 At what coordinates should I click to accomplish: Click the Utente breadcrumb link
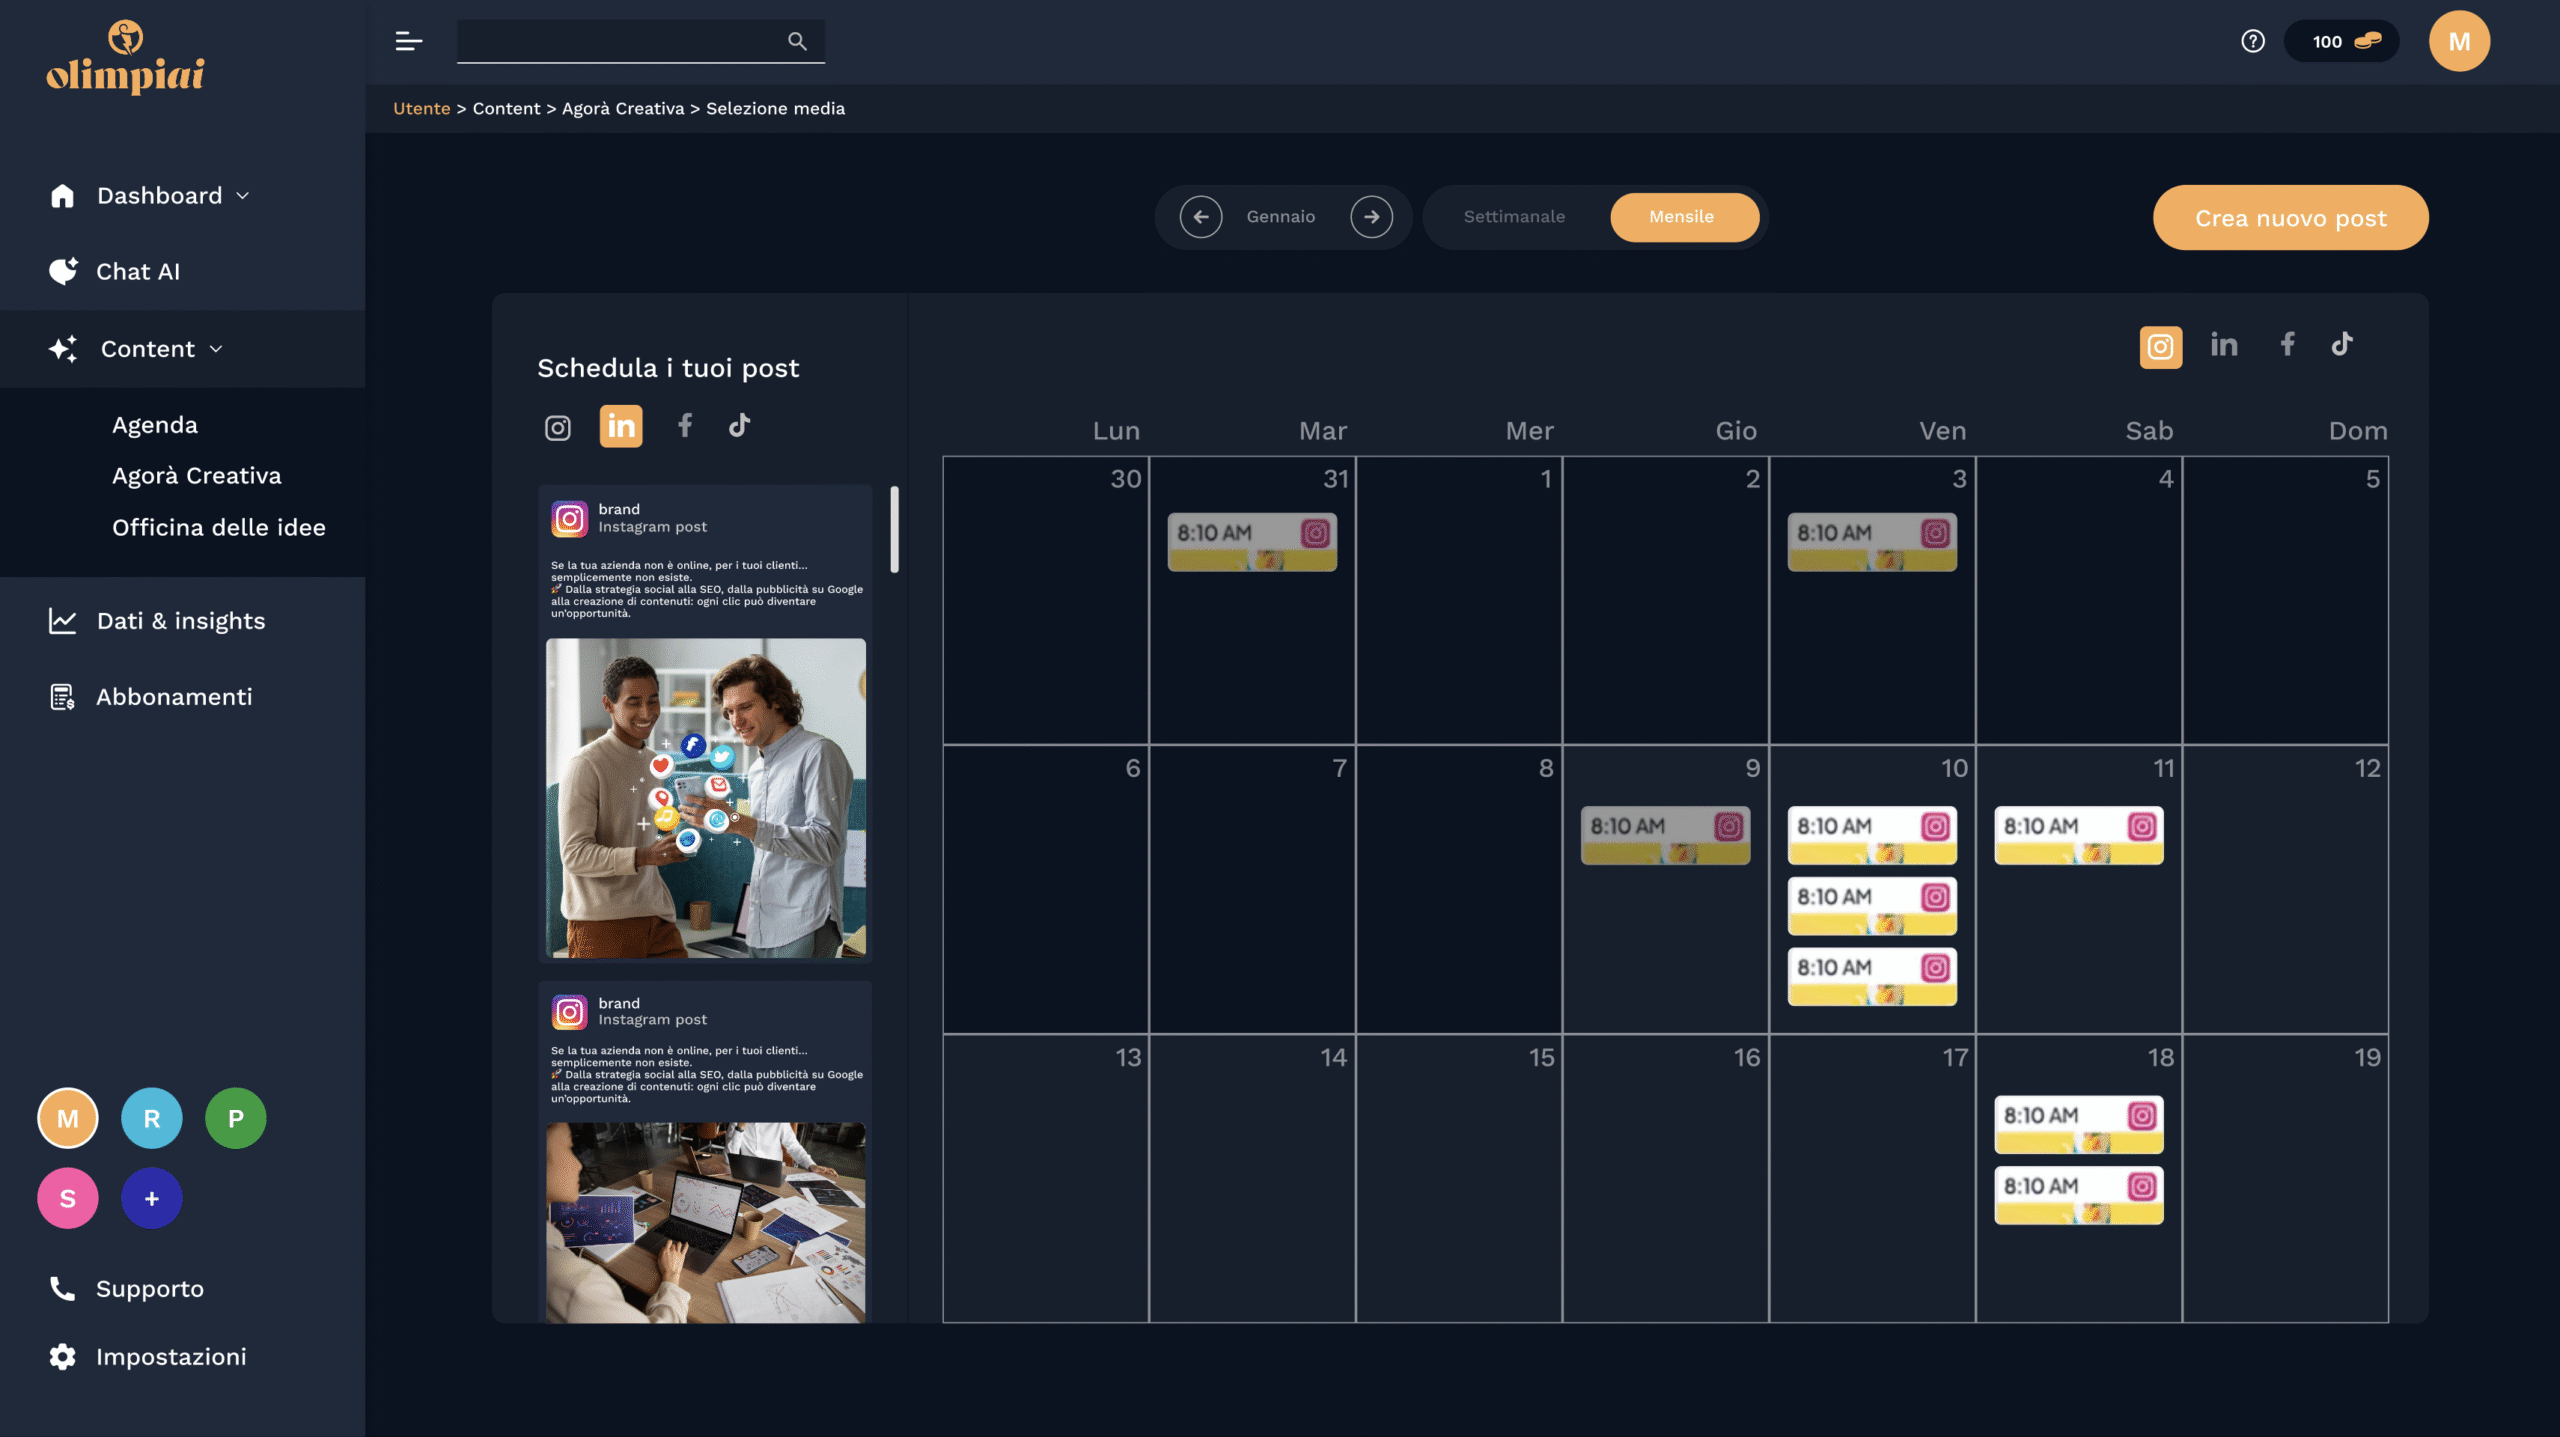[421, 108]
